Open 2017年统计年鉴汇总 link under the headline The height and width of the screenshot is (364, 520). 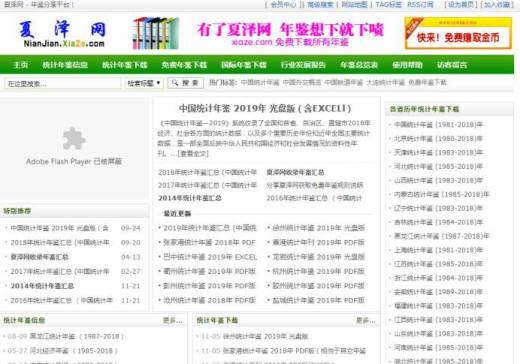(x=207, y=185)
